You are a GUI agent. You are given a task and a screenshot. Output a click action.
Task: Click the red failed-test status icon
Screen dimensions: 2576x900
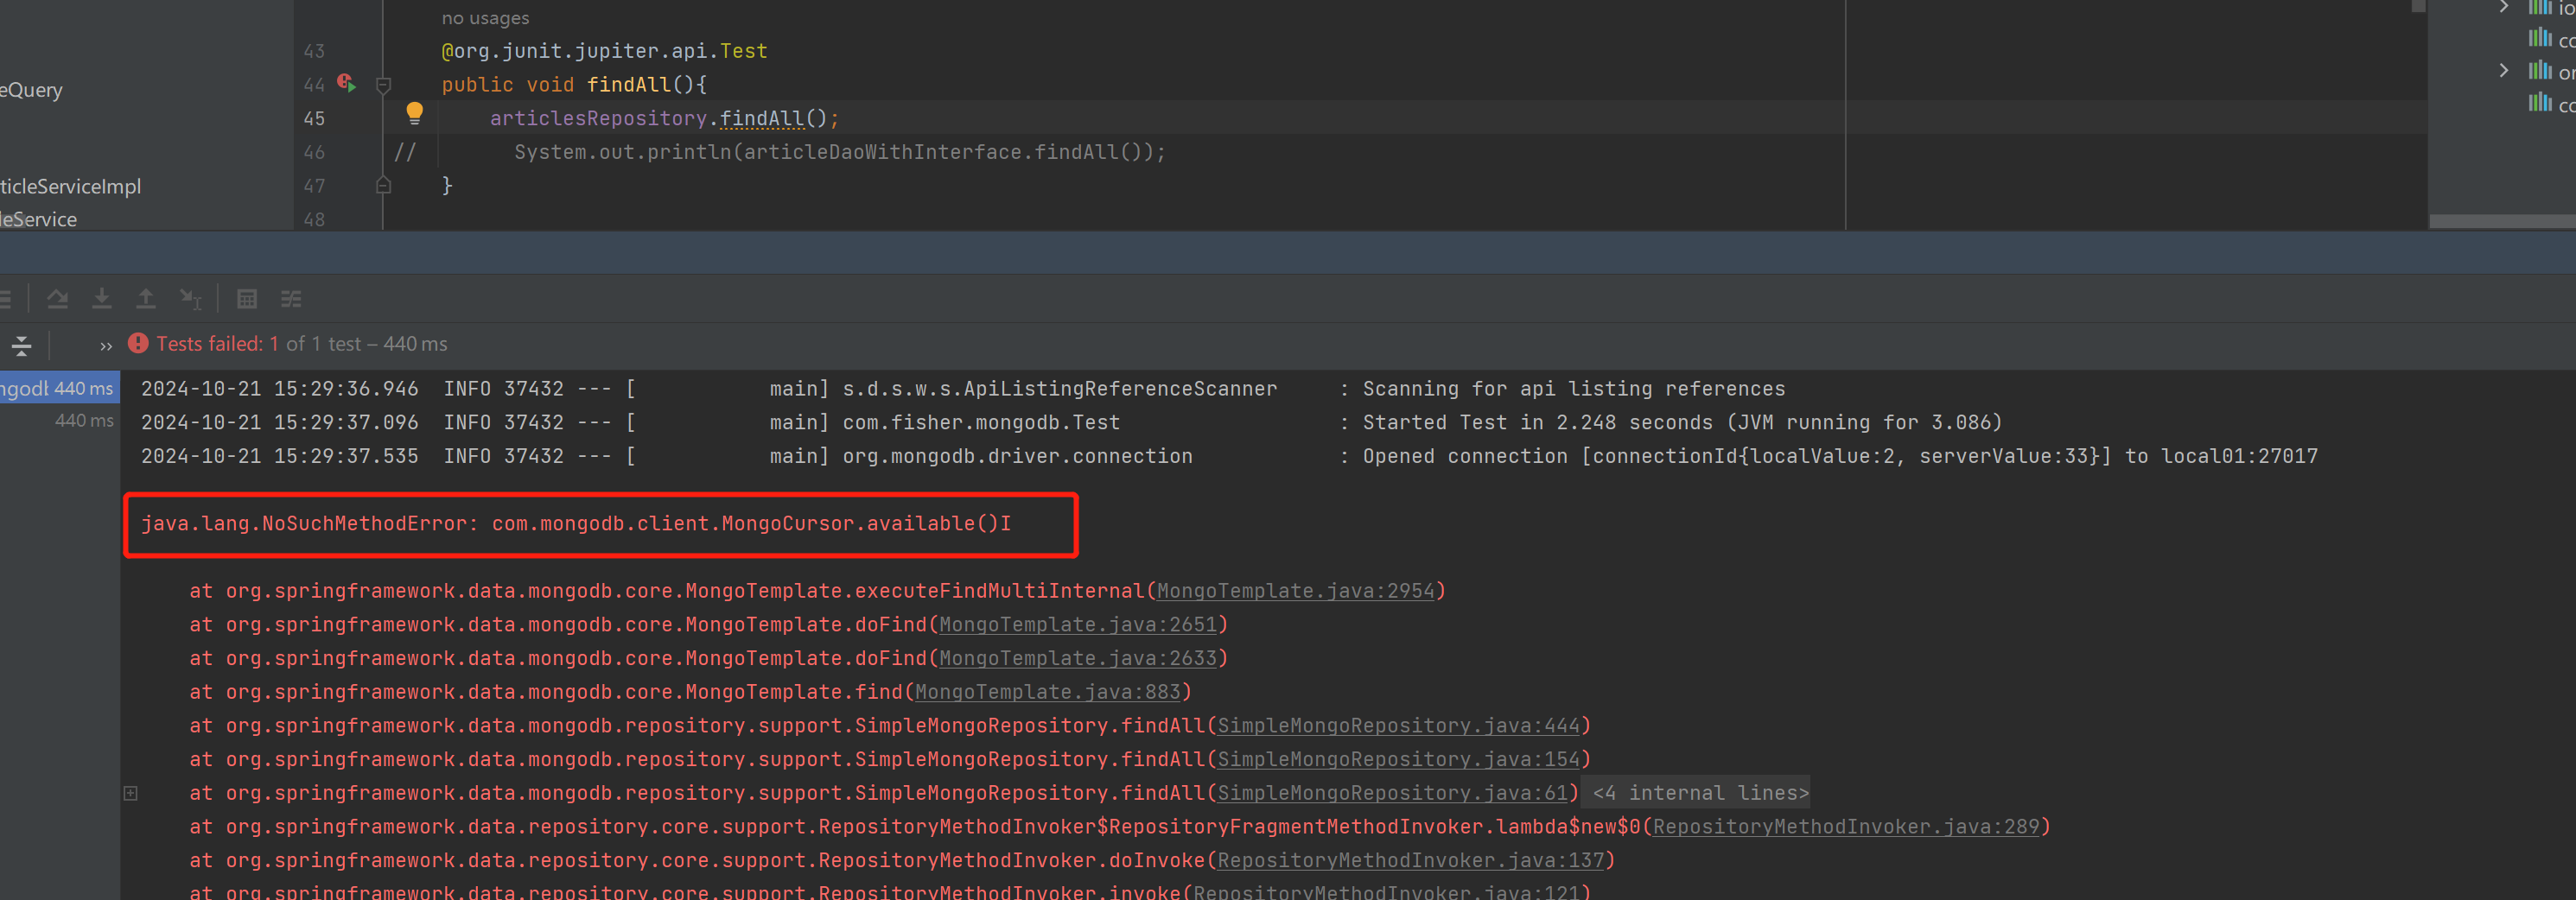tap(138, 343)
